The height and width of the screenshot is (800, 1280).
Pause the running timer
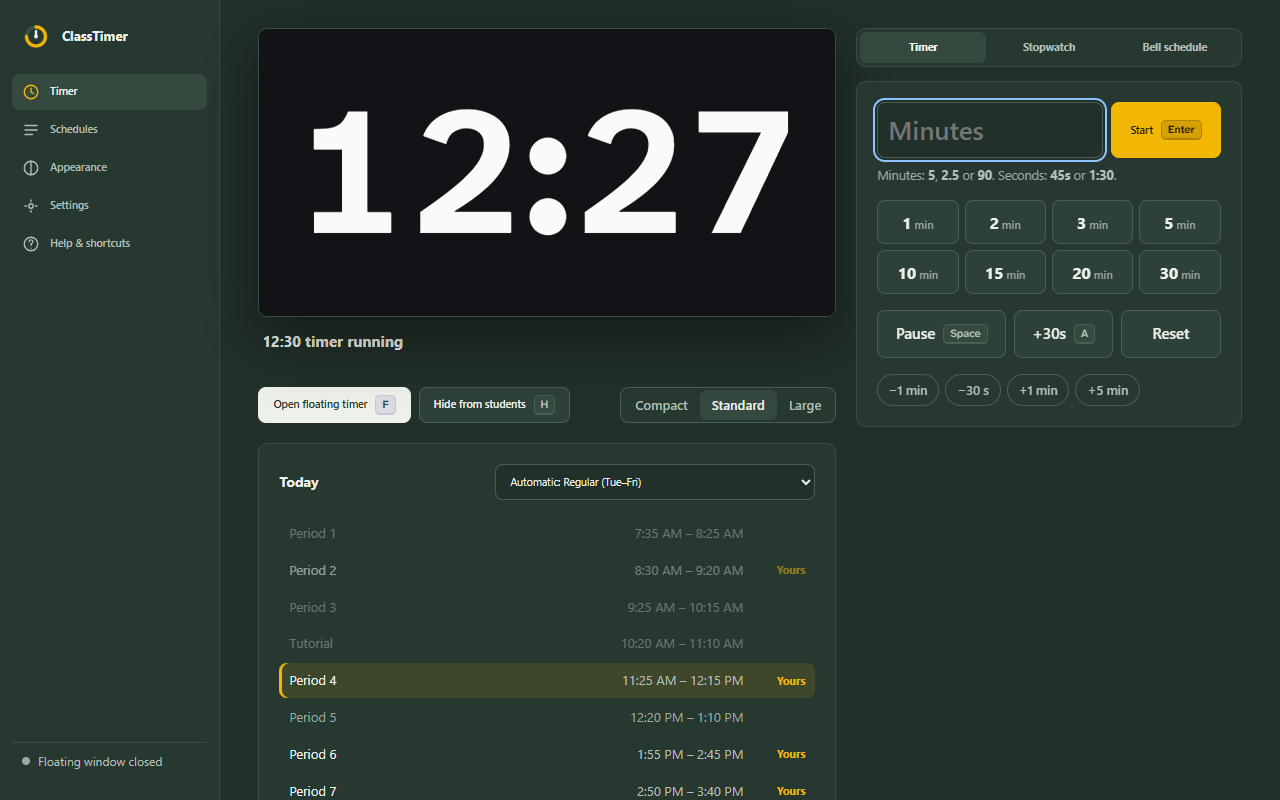(x=941, y=334)
